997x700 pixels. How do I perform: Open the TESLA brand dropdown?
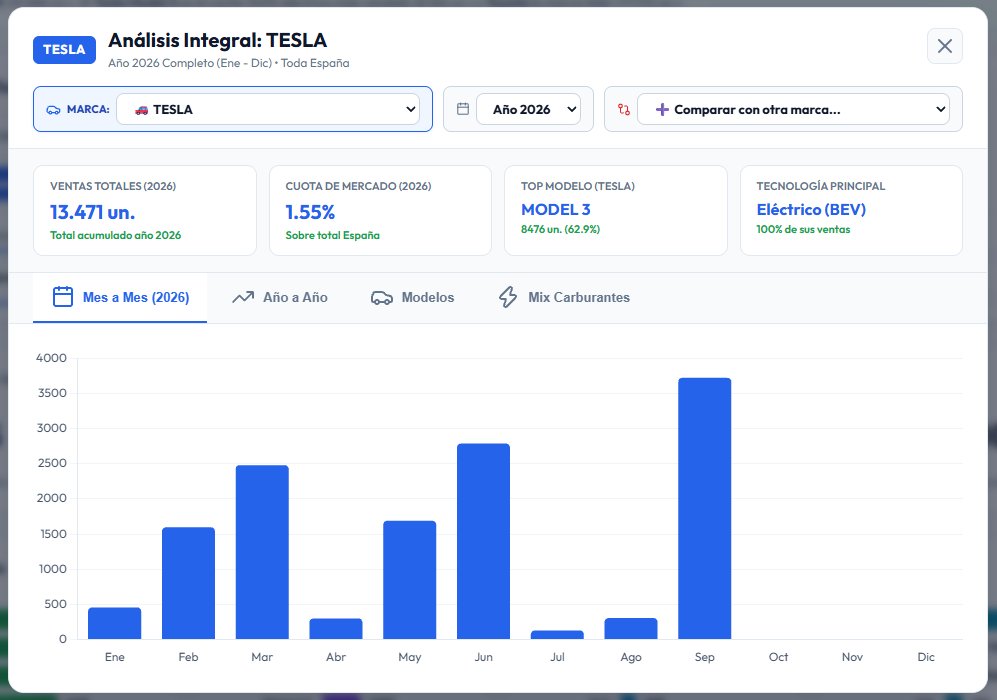coord(268,109)
